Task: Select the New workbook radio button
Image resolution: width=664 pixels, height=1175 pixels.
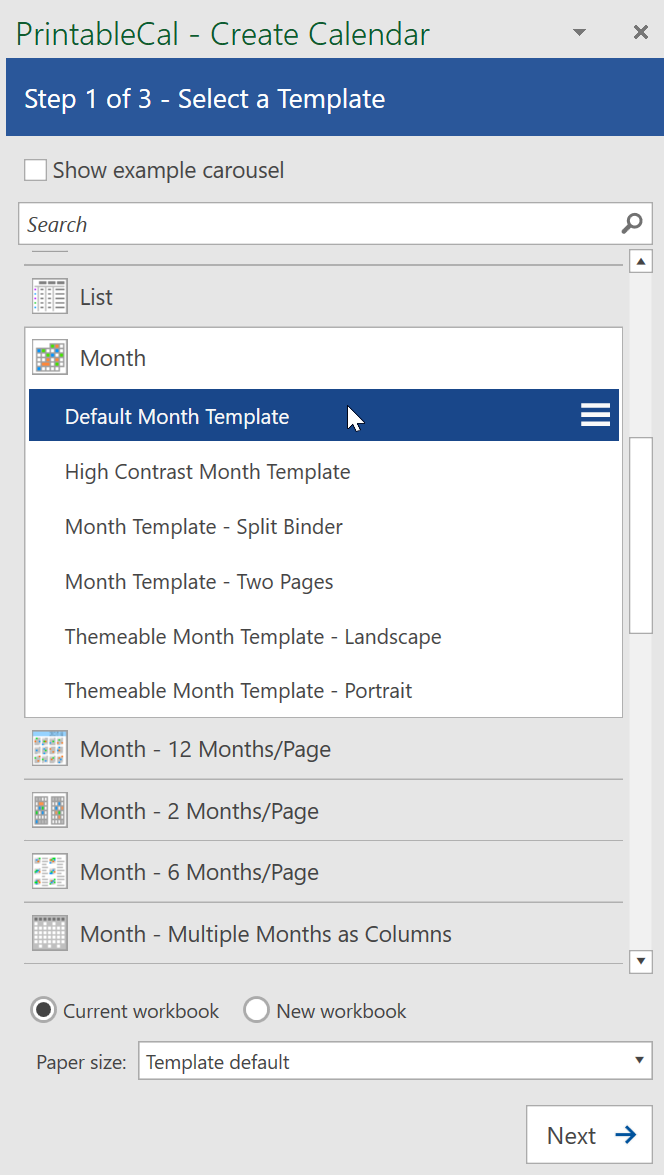Action: coord(256,1010)
